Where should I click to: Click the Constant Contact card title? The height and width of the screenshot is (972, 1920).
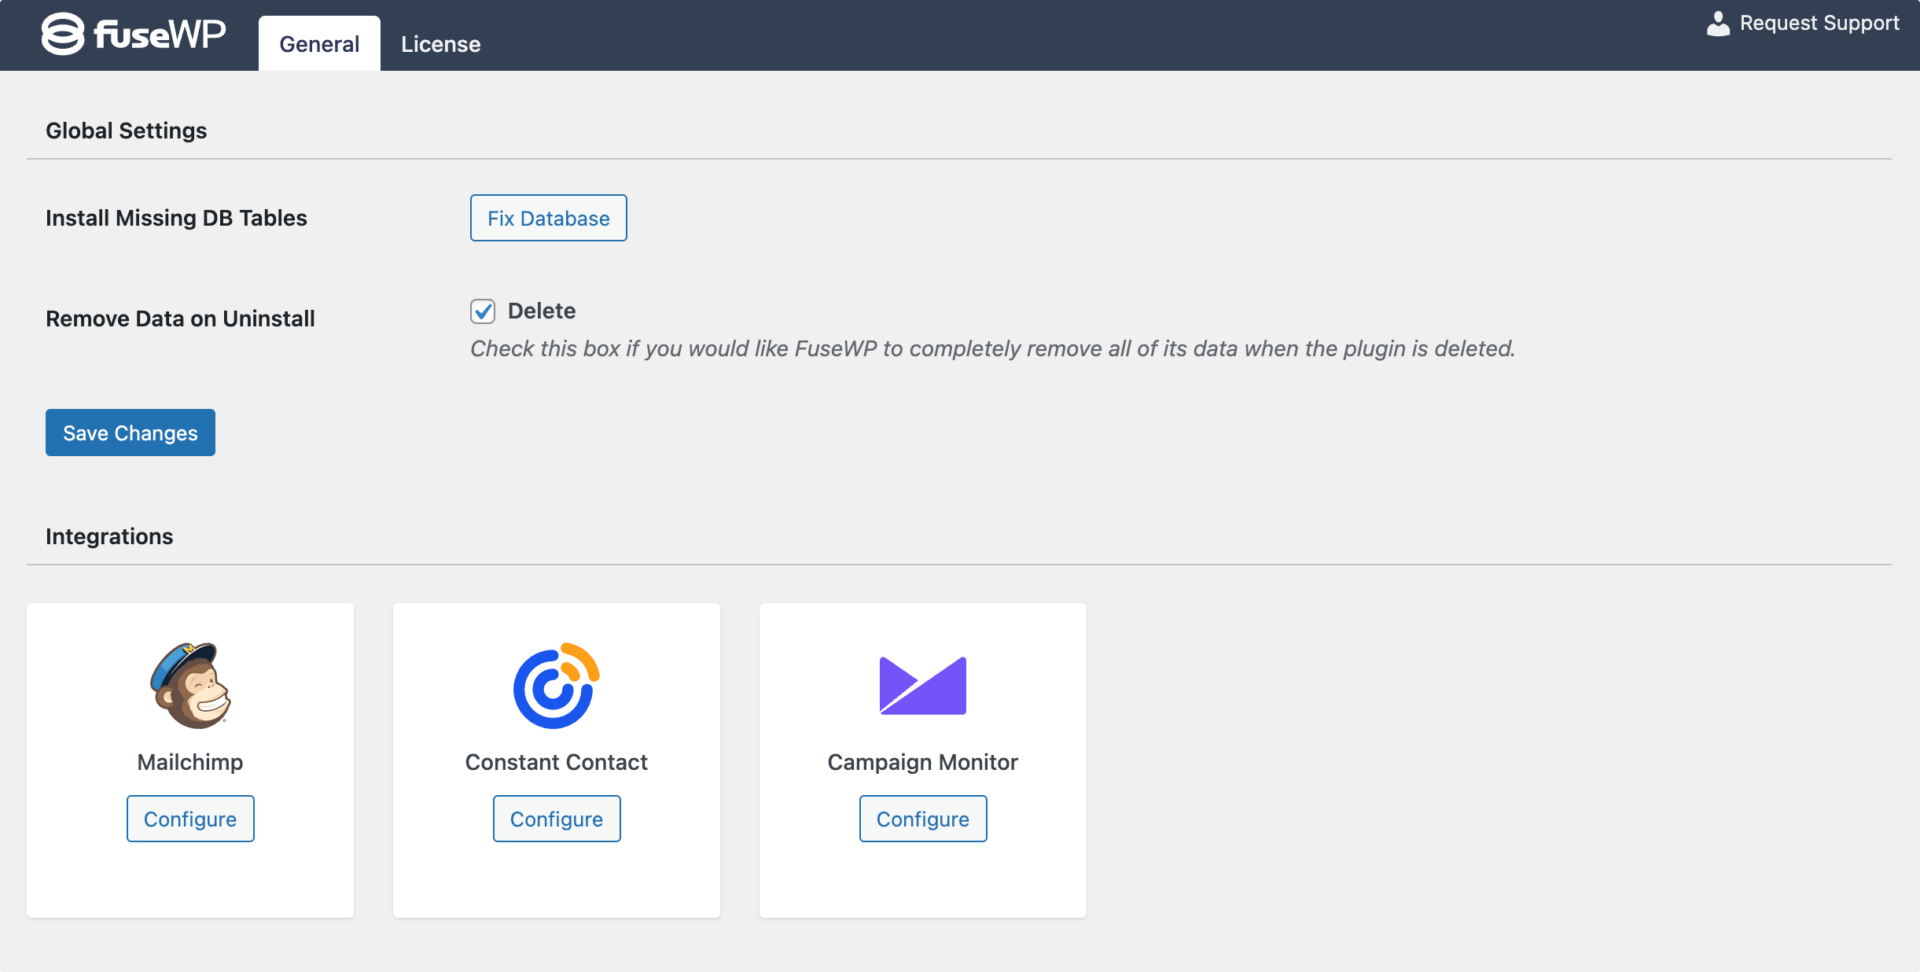pyautogui.click(x=556, y=762)
